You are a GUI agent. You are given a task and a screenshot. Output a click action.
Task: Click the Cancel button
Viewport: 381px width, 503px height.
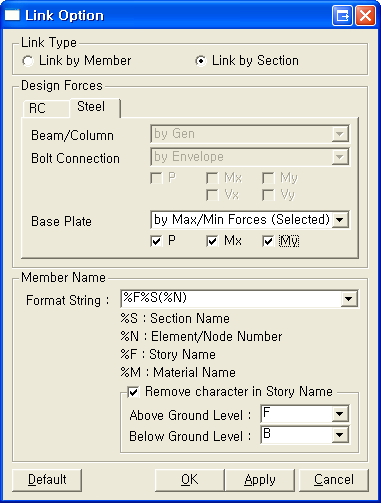point(334,480)
